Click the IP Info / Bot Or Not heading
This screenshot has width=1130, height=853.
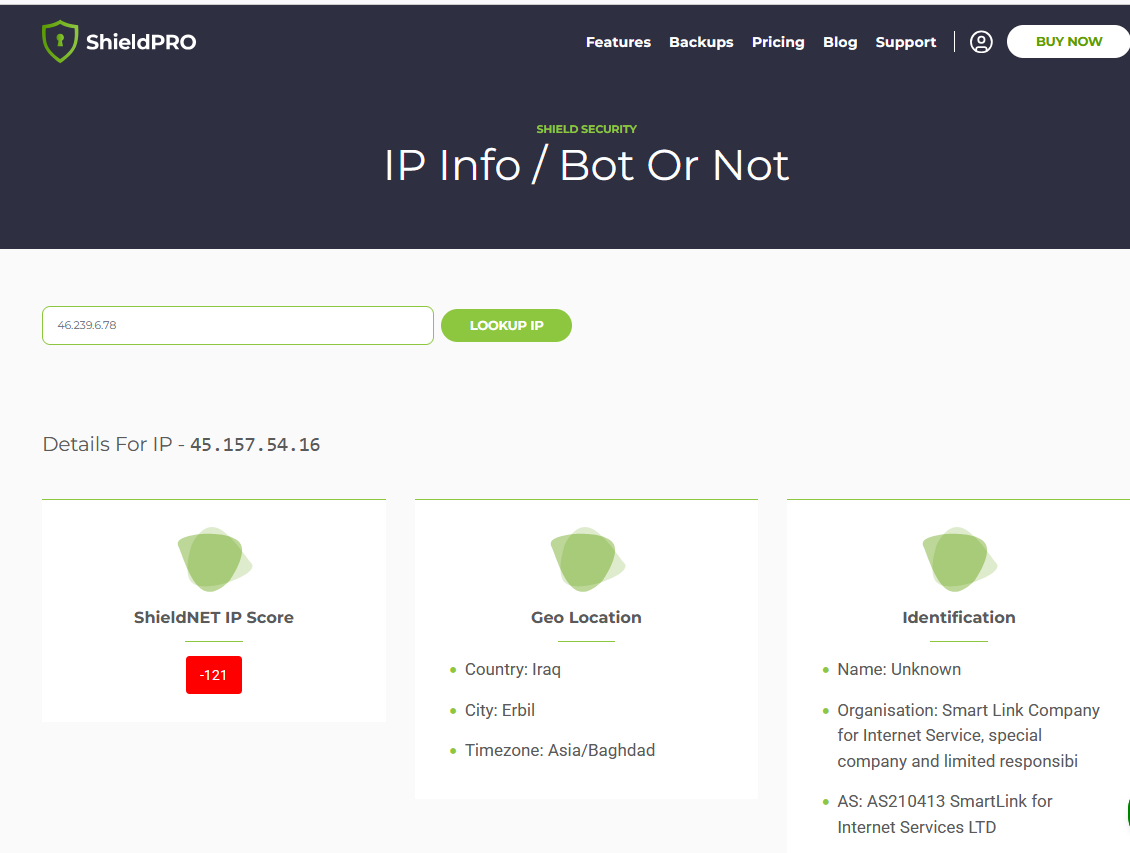(x=587, y=166)
